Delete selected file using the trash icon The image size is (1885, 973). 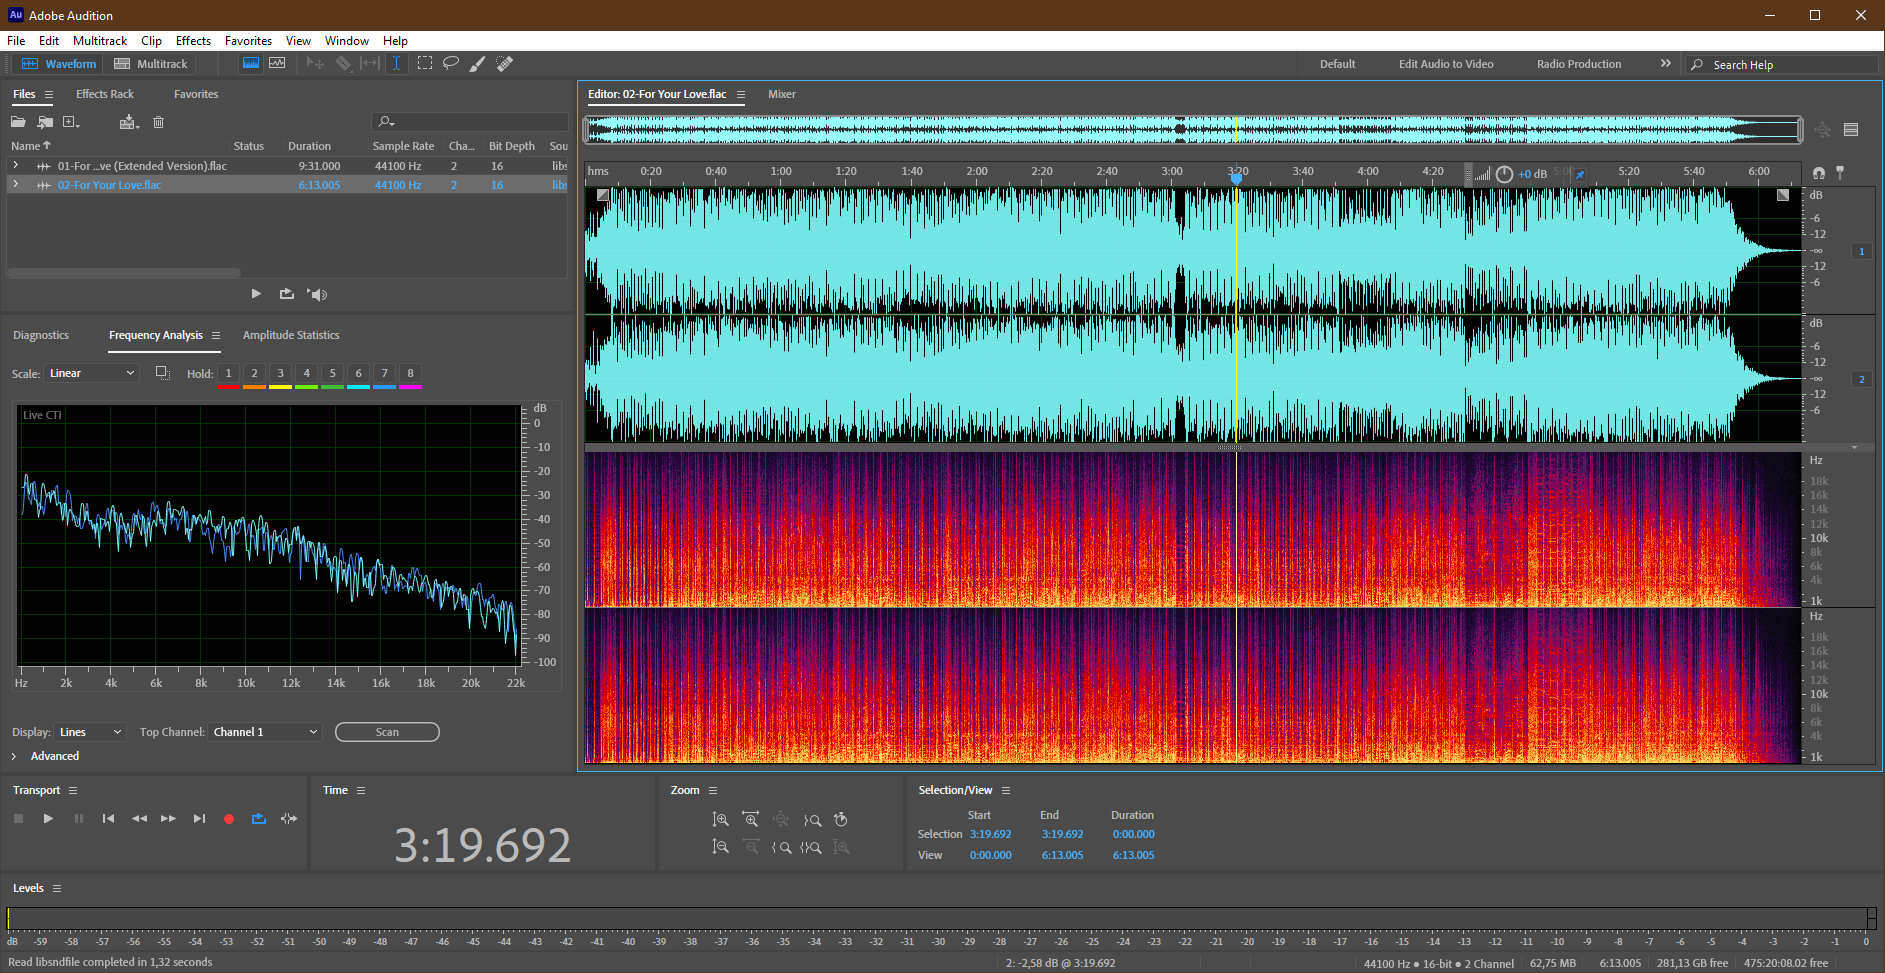pos(158,122)
